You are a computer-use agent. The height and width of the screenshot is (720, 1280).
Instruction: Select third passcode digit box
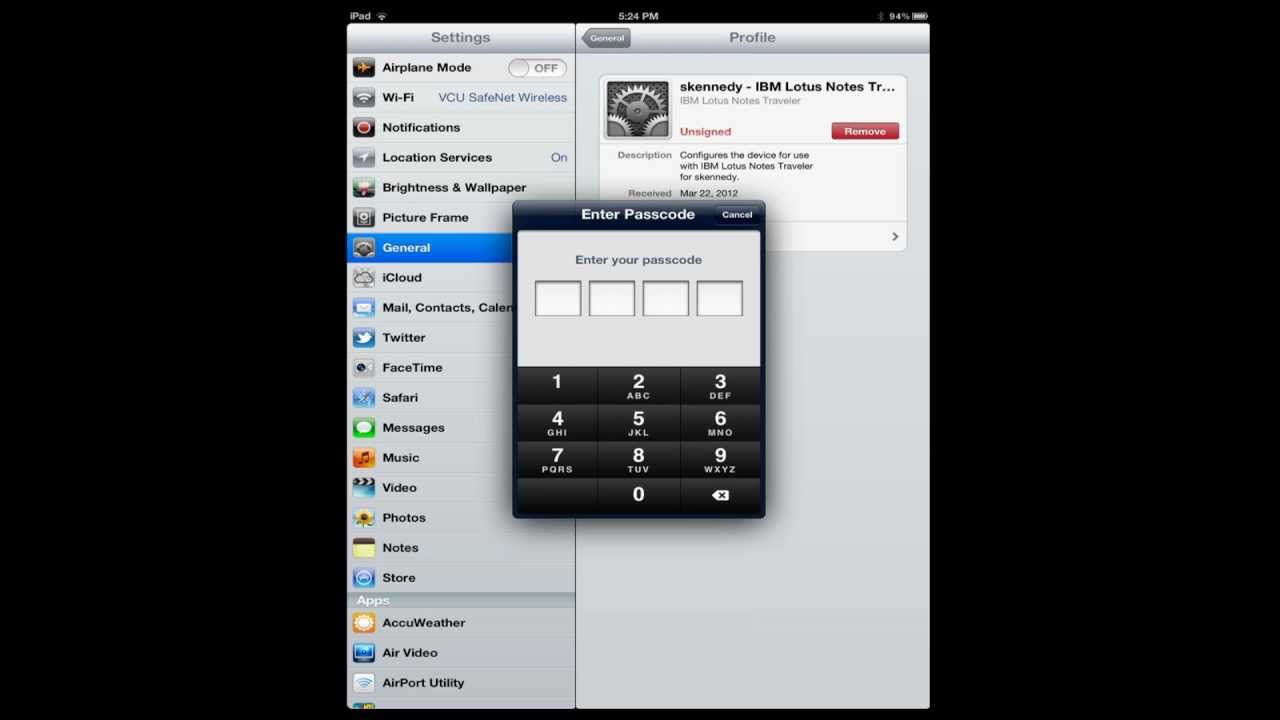click(666, 299)
